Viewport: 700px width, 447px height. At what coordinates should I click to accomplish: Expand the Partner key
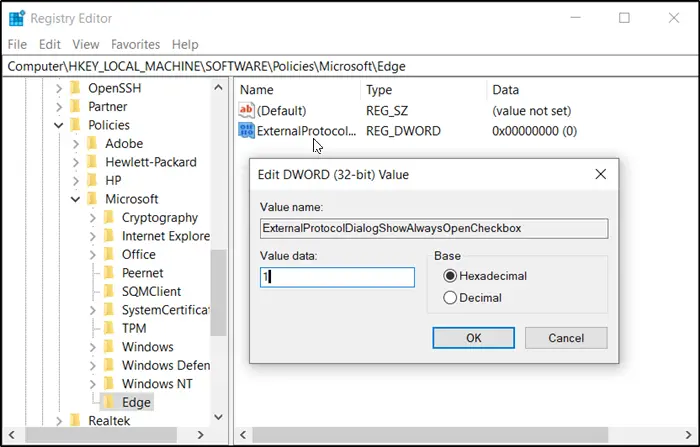(x=59, y=107)
